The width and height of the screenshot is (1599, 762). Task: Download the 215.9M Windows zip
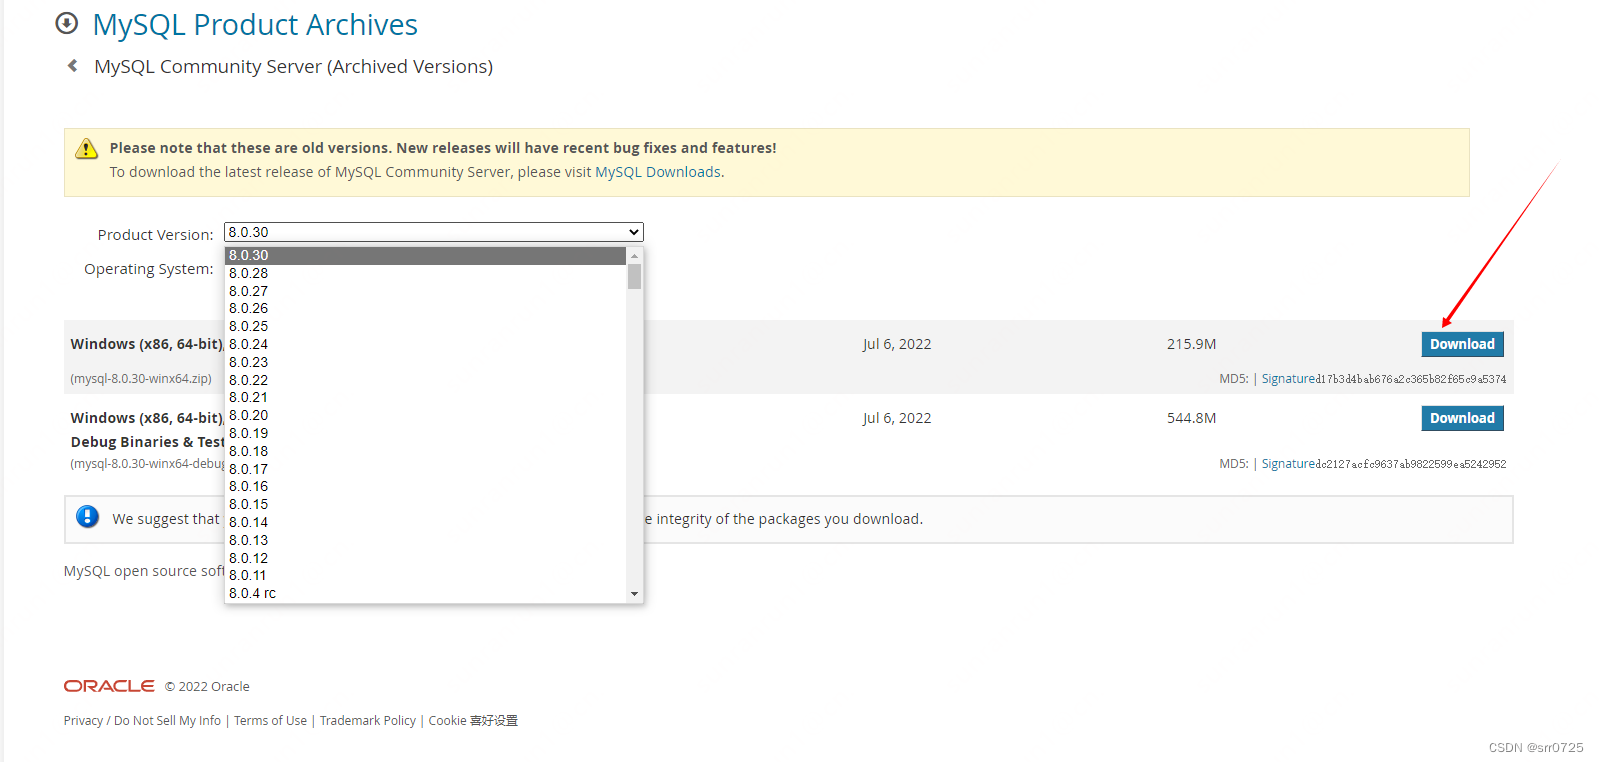point(1462,344)
